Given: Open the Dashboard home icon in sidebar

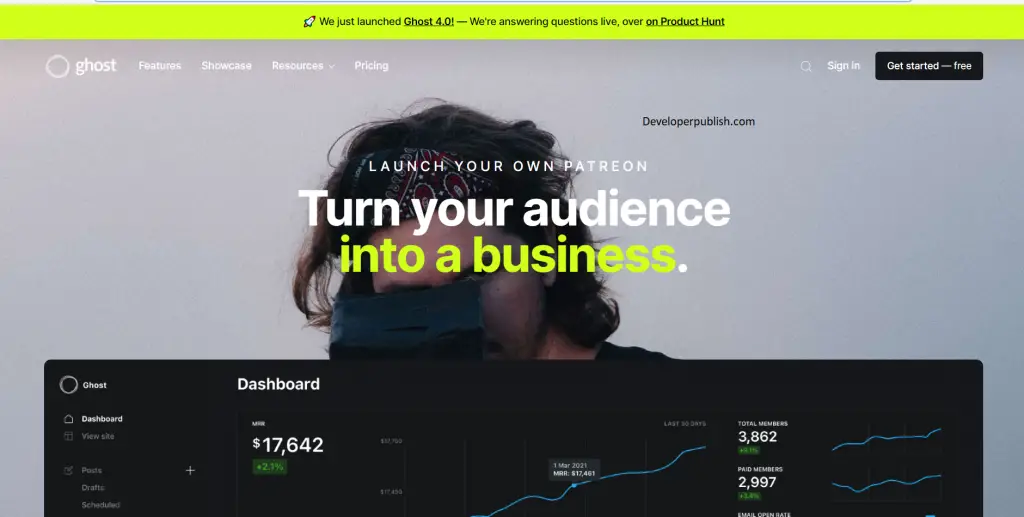Looking at the screenshot, I should [x=69, y=418].
